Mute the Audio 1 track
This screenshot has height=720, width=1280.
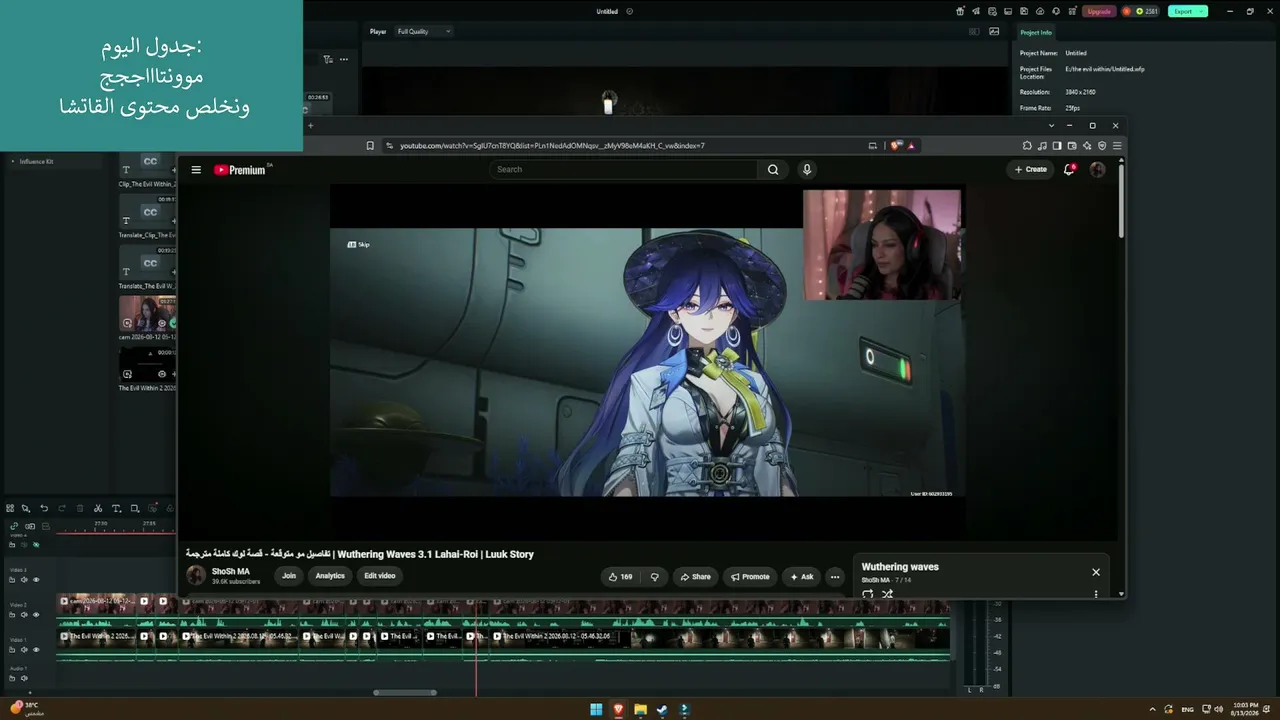24,678
